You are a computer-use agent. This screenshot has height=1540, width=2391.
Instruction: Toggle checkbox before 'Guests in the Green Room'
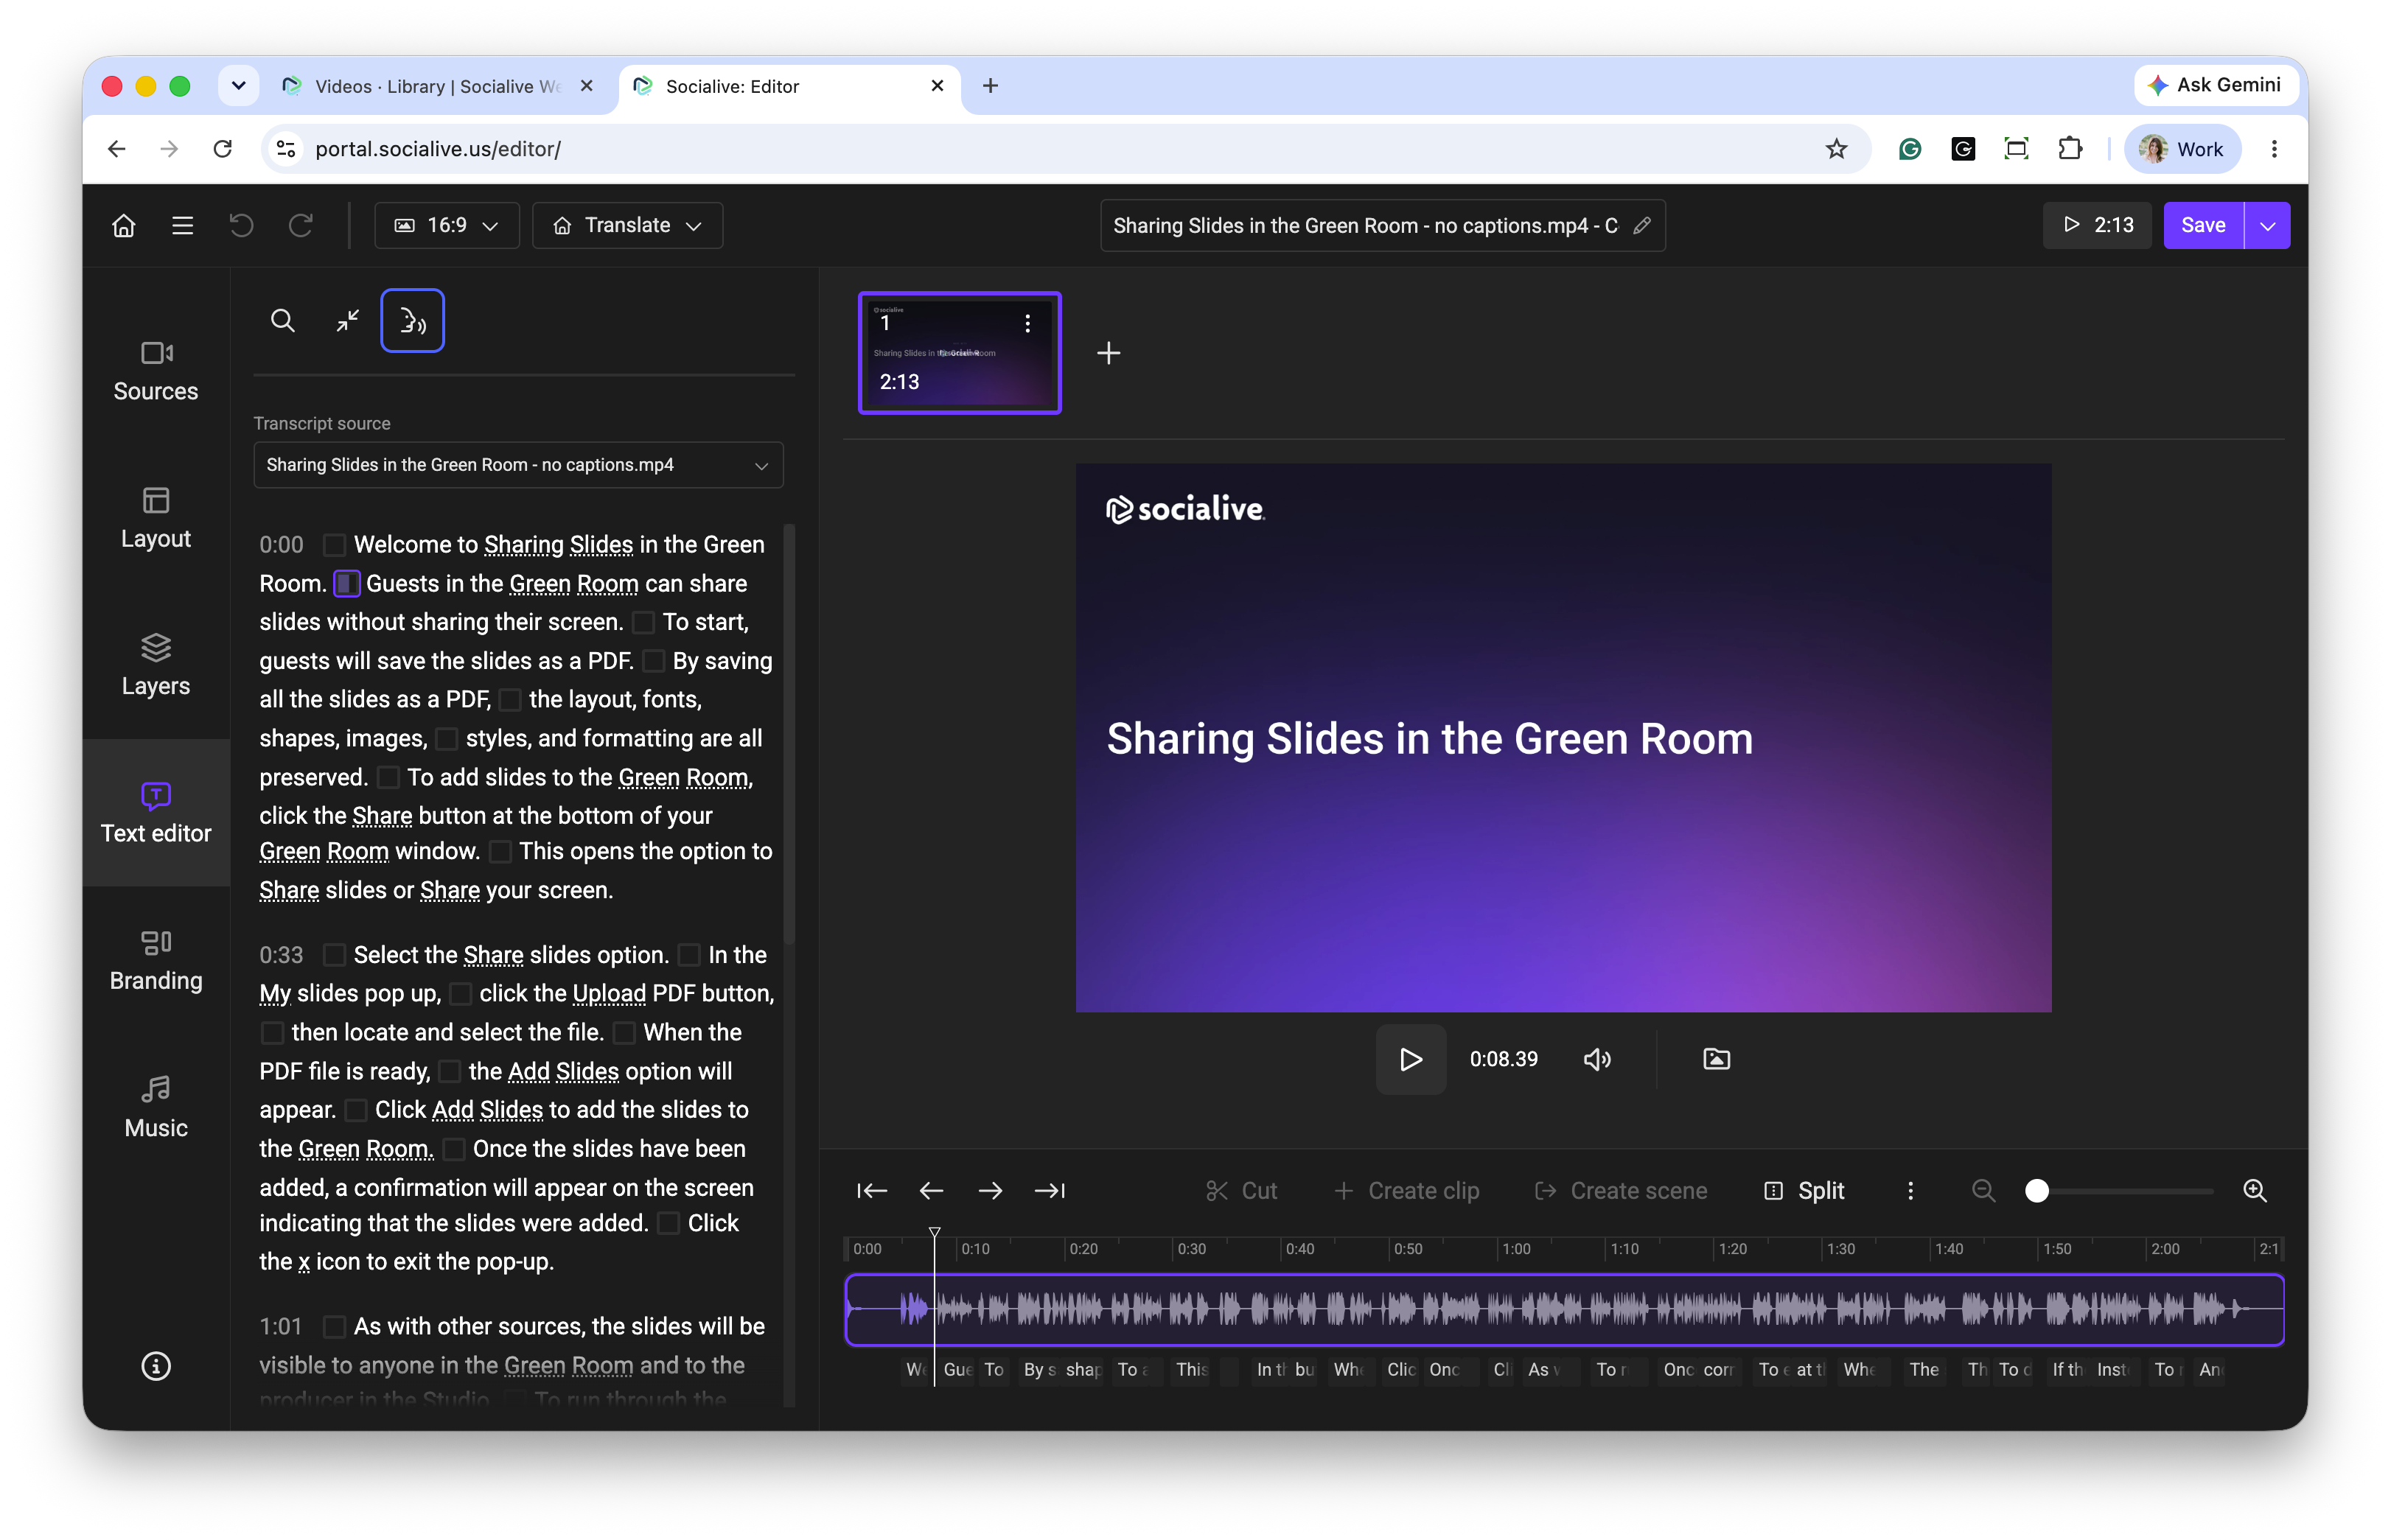pyautogui.click(x=346, y=584)
